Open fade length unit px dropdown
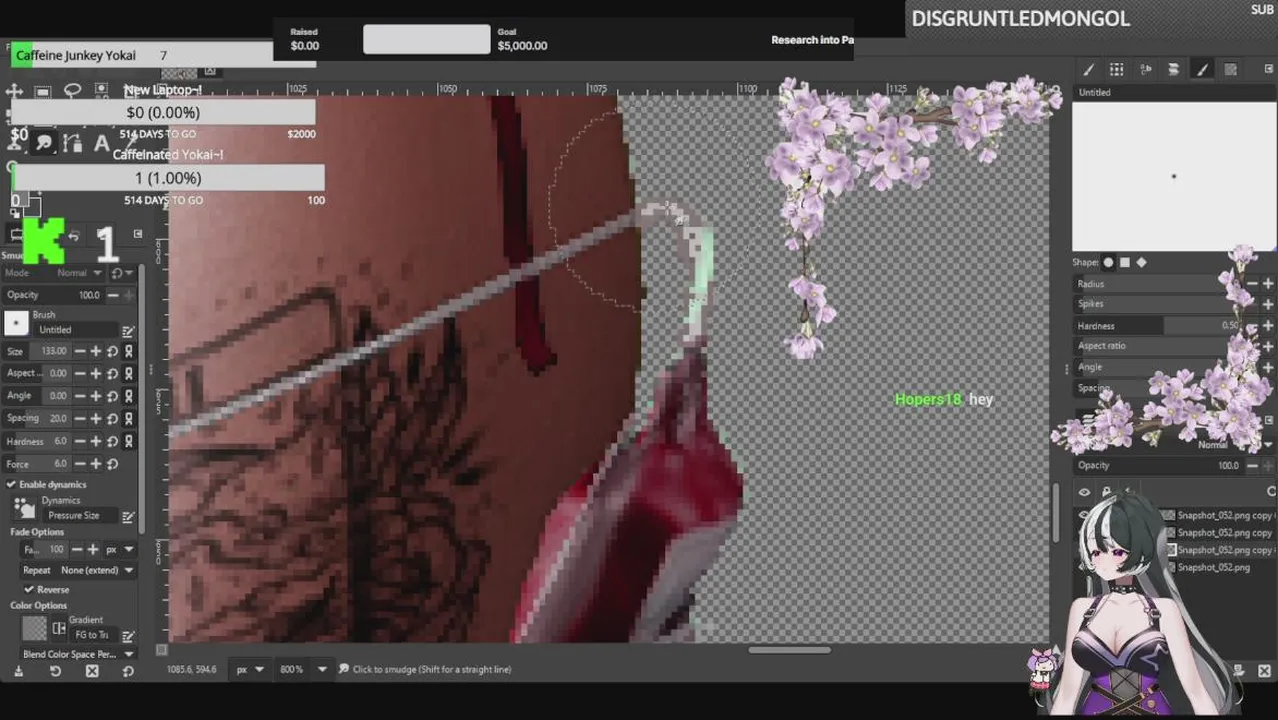Image resolution: width=1278 pixels, height=720 pixels. (x=119, y=550)
